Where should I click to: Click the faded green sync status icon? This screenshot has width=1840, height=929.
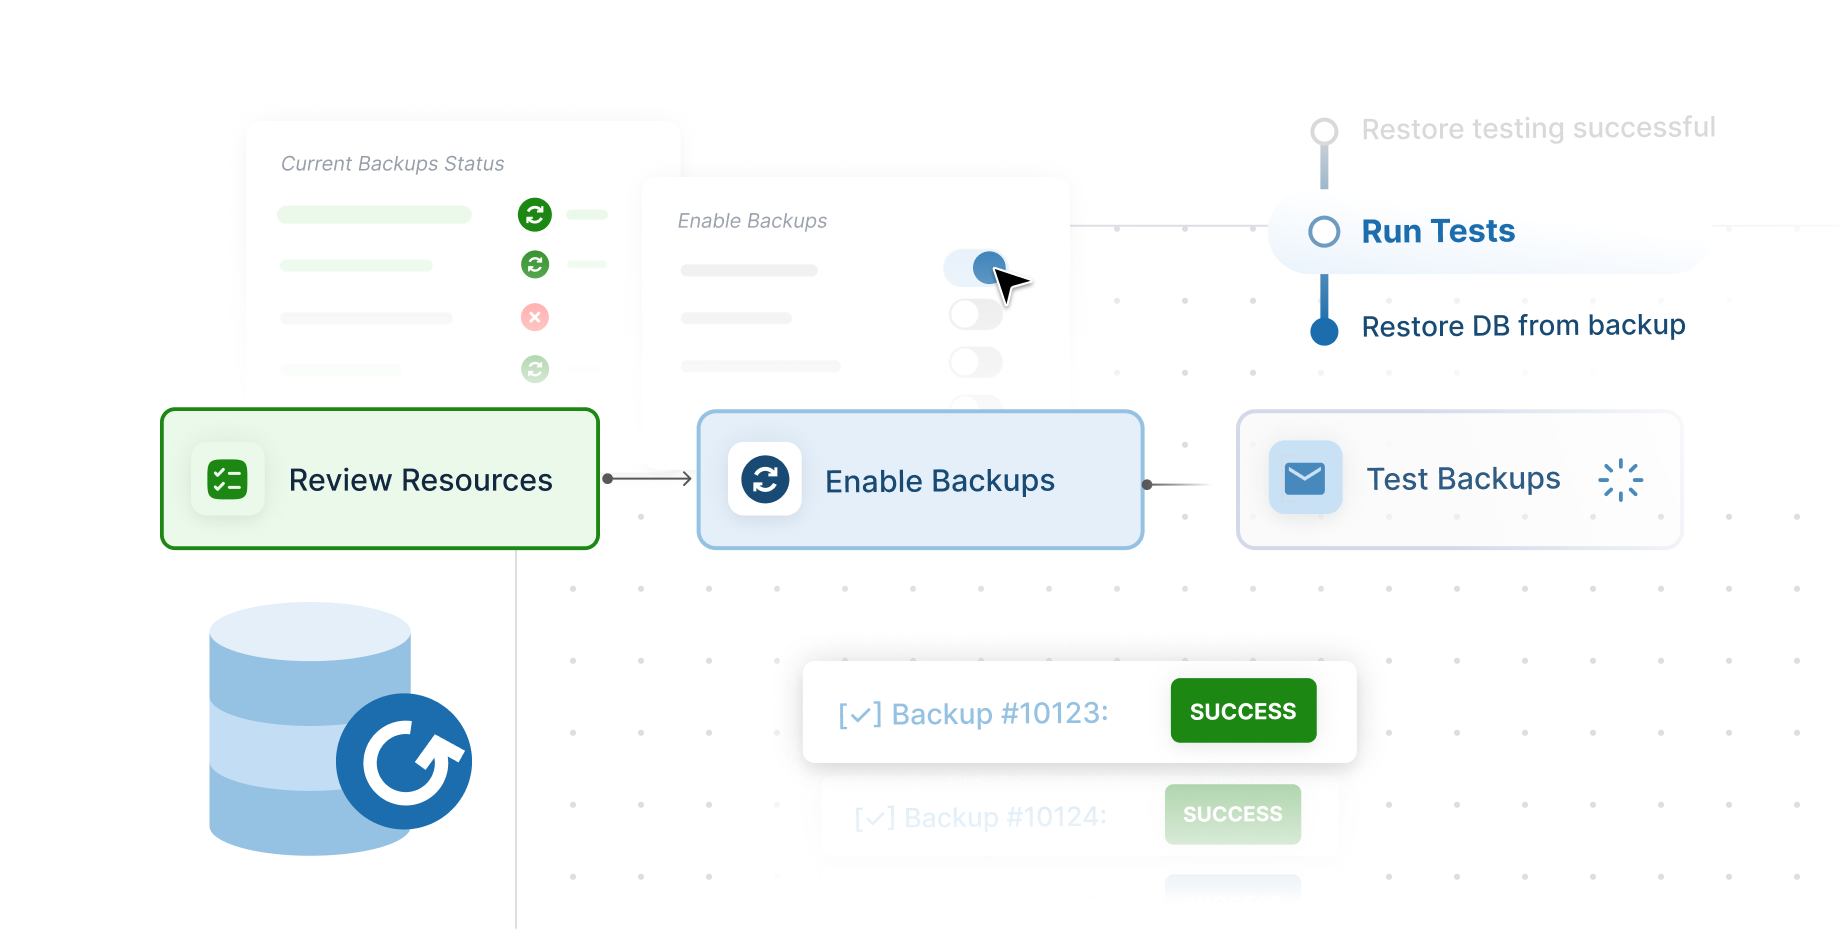[x=535, y=369]
